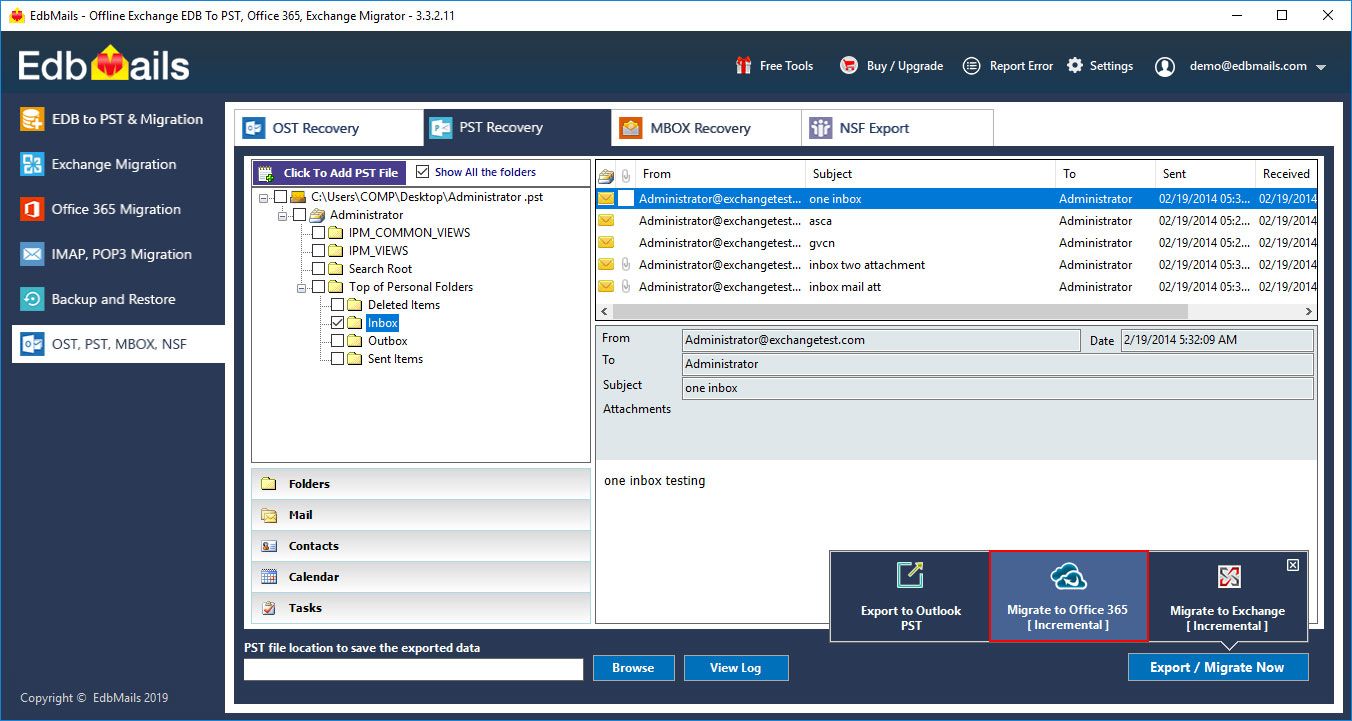This screenshot has width=1352, height=721.
Task: Click right arrow of email list scrollbar
Action: pyautogui.click(x=1308, y=312)
